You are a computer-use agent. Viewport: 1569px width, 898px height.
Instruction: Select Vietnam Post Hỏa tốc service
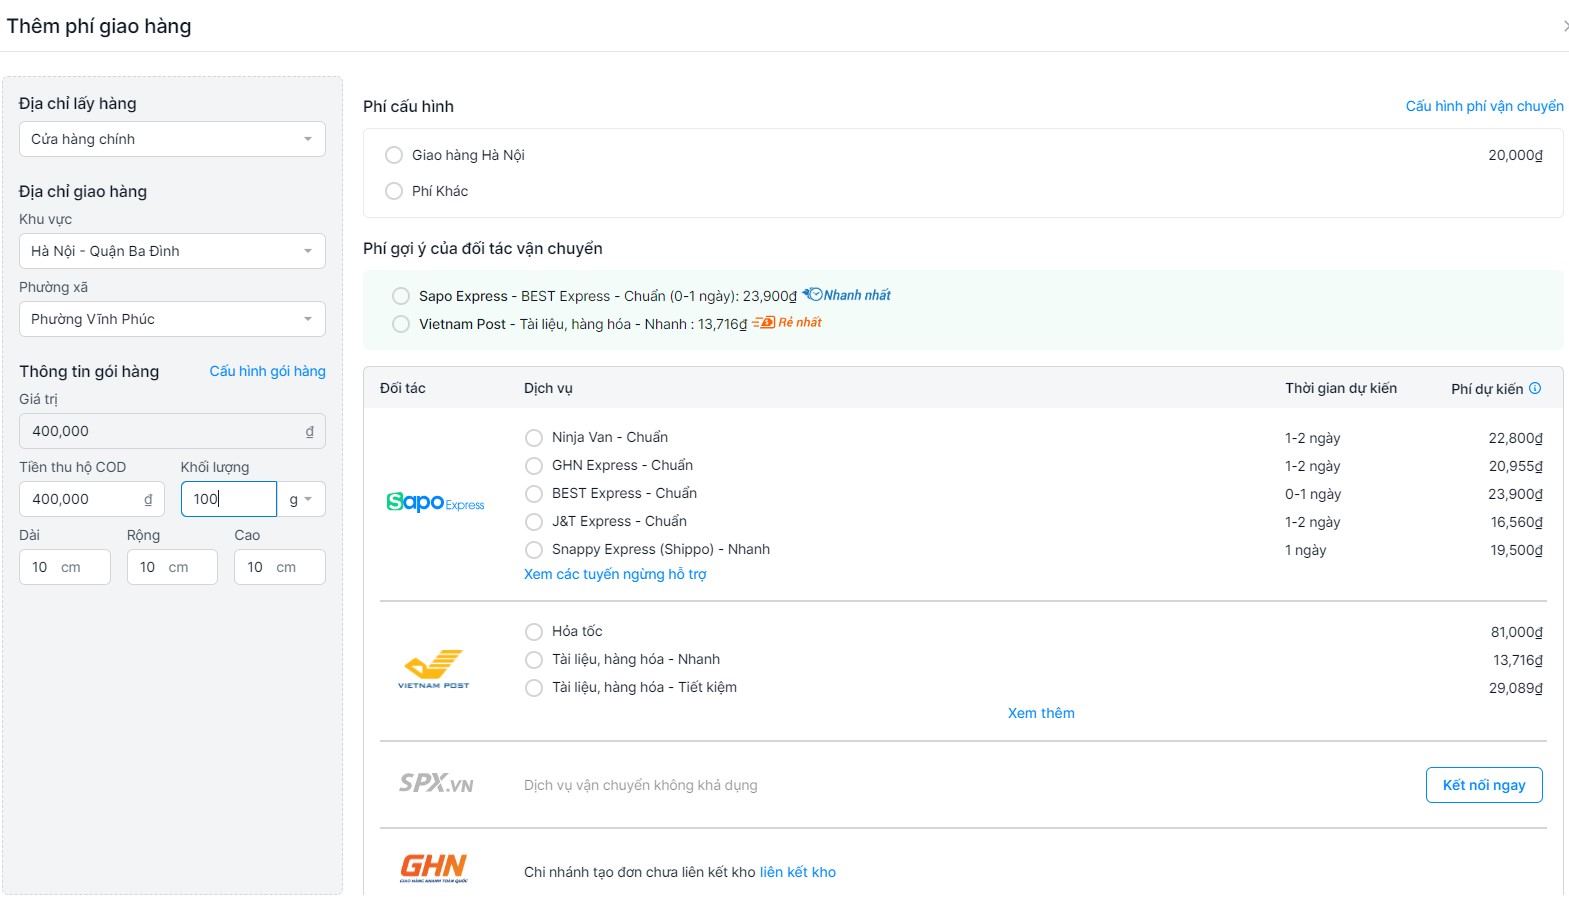click(534, 632)
